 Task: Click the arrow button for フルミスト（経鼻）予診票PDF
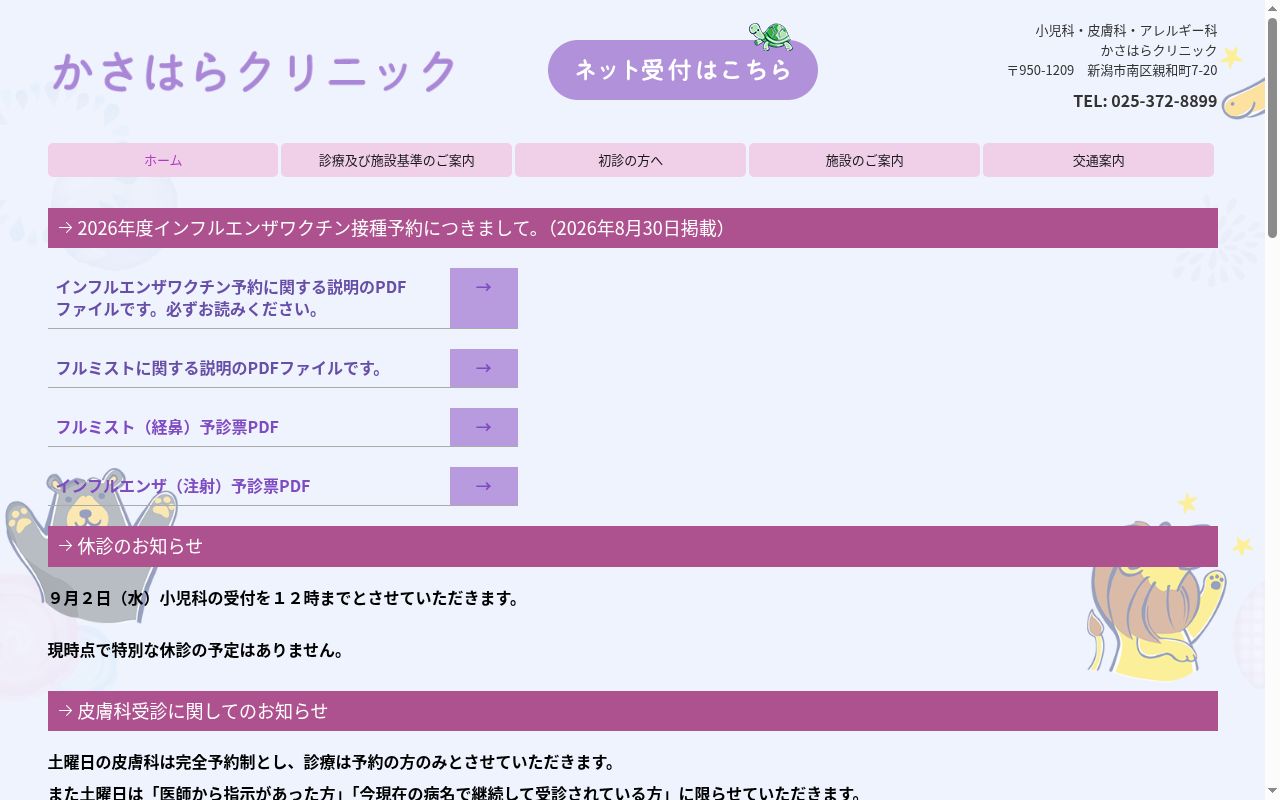pos(484,427)
